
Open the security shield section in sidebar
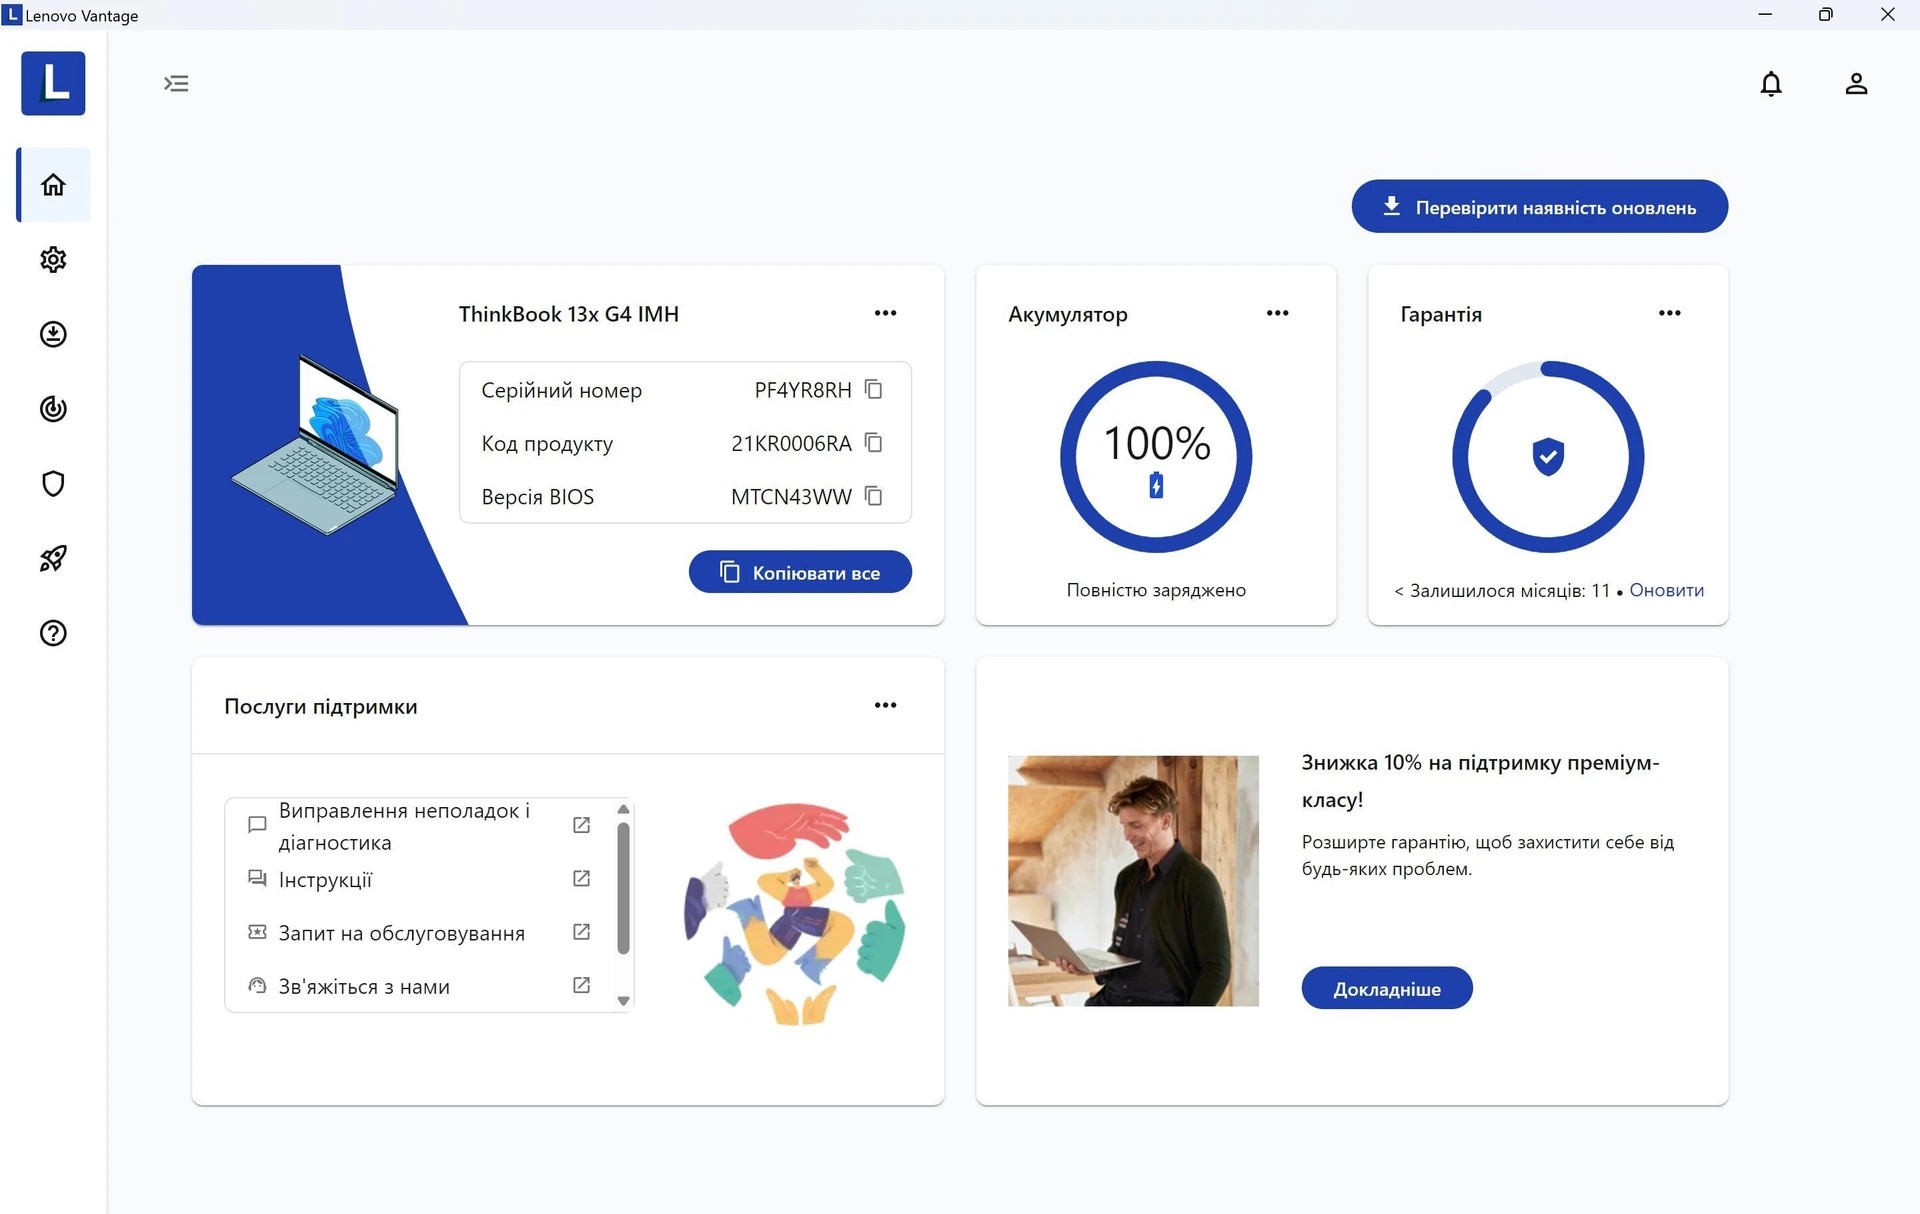point(53,484)
